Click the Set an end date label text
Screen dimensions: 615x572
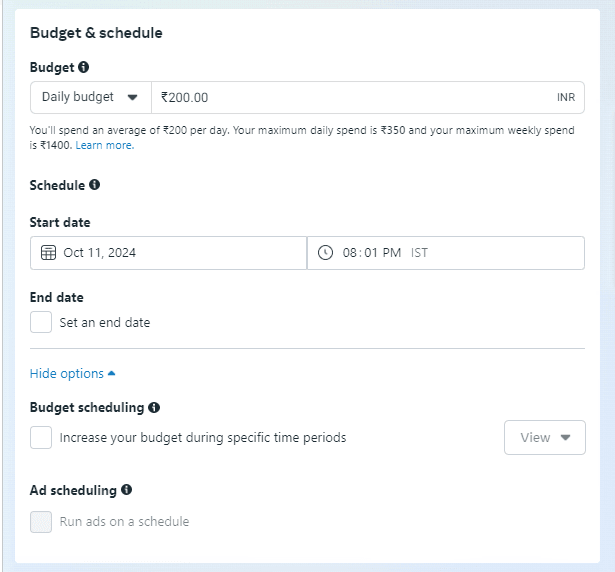105,322
